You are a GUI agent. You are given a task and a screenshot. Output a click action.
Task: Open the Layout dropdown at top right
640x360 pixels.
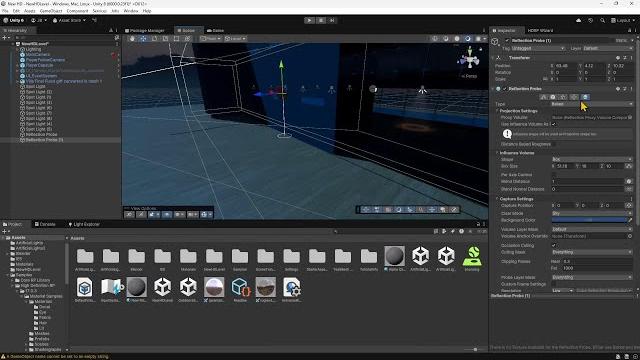click(623, 20)
